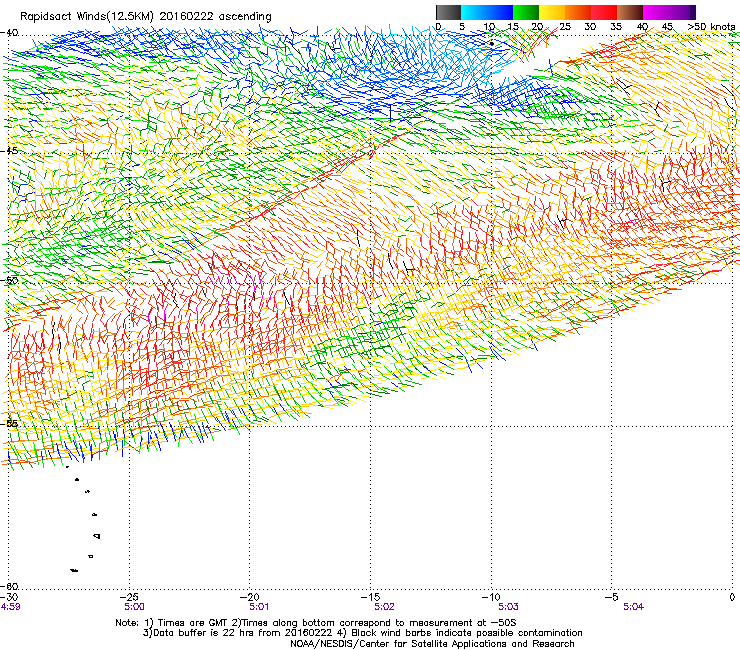Click the "-50" latitude axis label
The width and height of the screenshot is (740, 650).
[x=9, y=280]
